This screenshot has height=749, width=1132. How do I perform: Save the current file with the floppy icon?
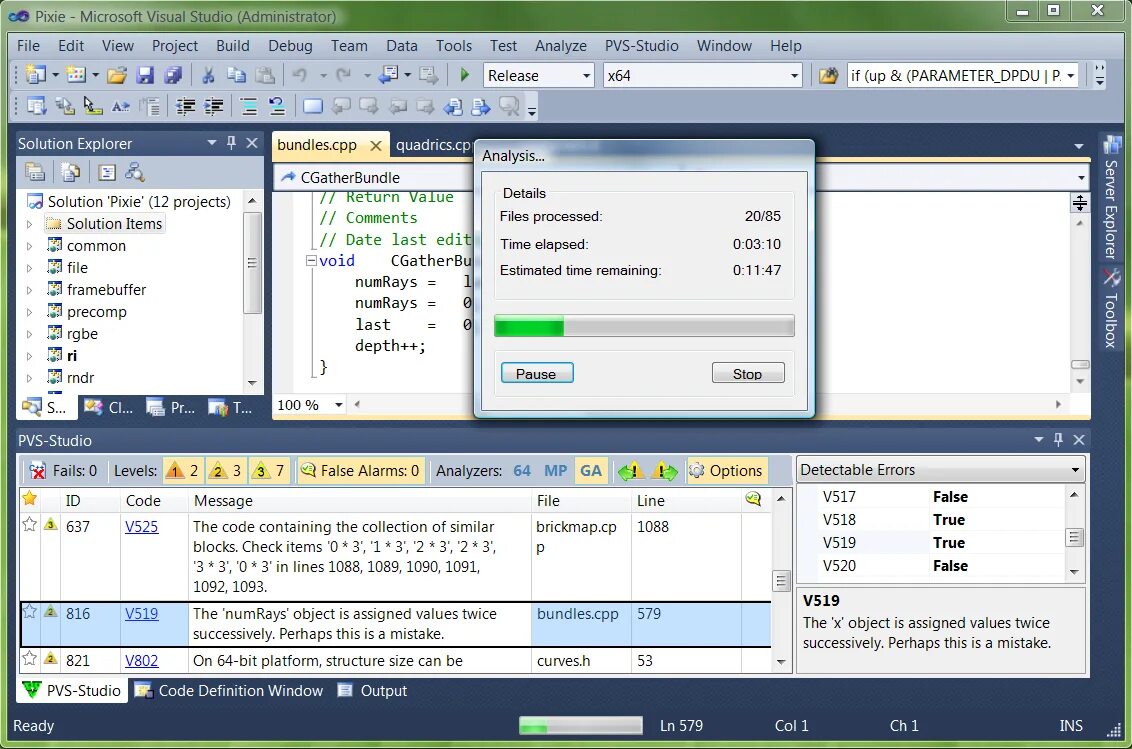point(145,75)
